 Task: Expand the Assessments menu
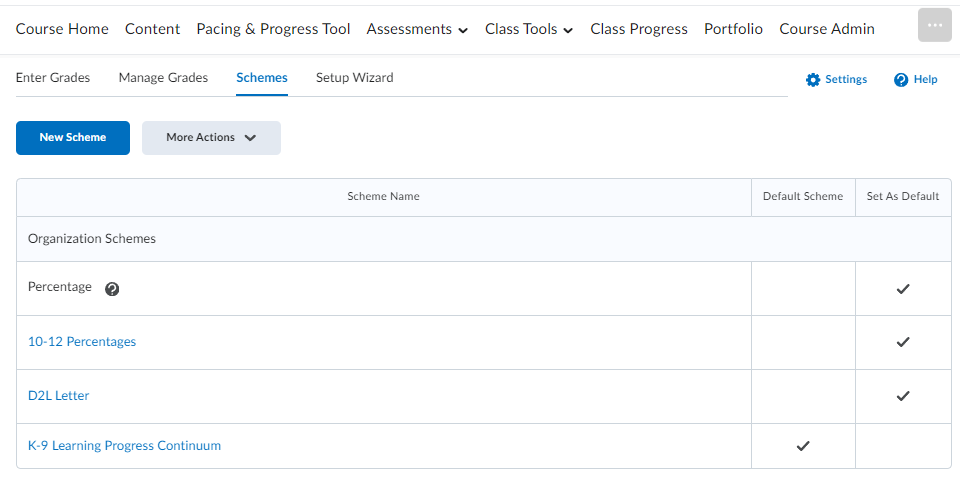[417, 29]
